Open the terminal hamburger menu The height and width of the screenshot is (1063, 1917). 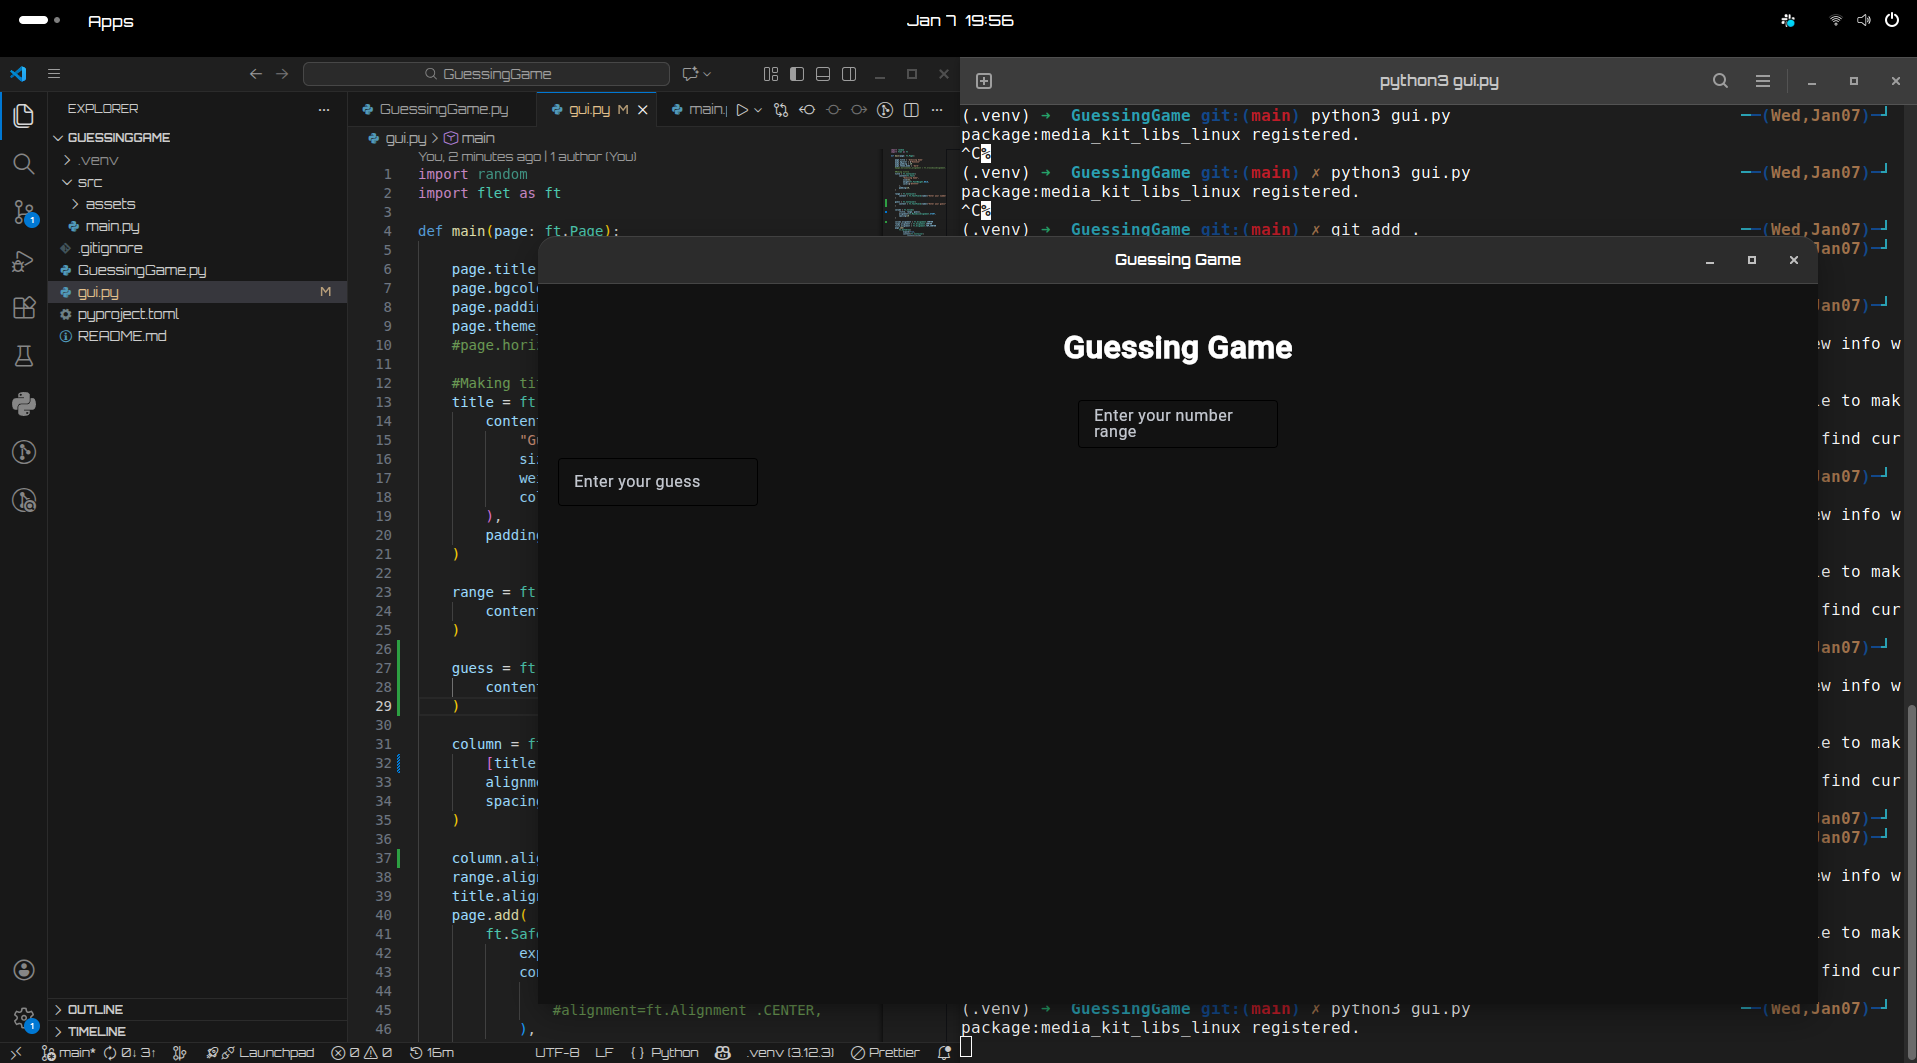[1763, 81]
